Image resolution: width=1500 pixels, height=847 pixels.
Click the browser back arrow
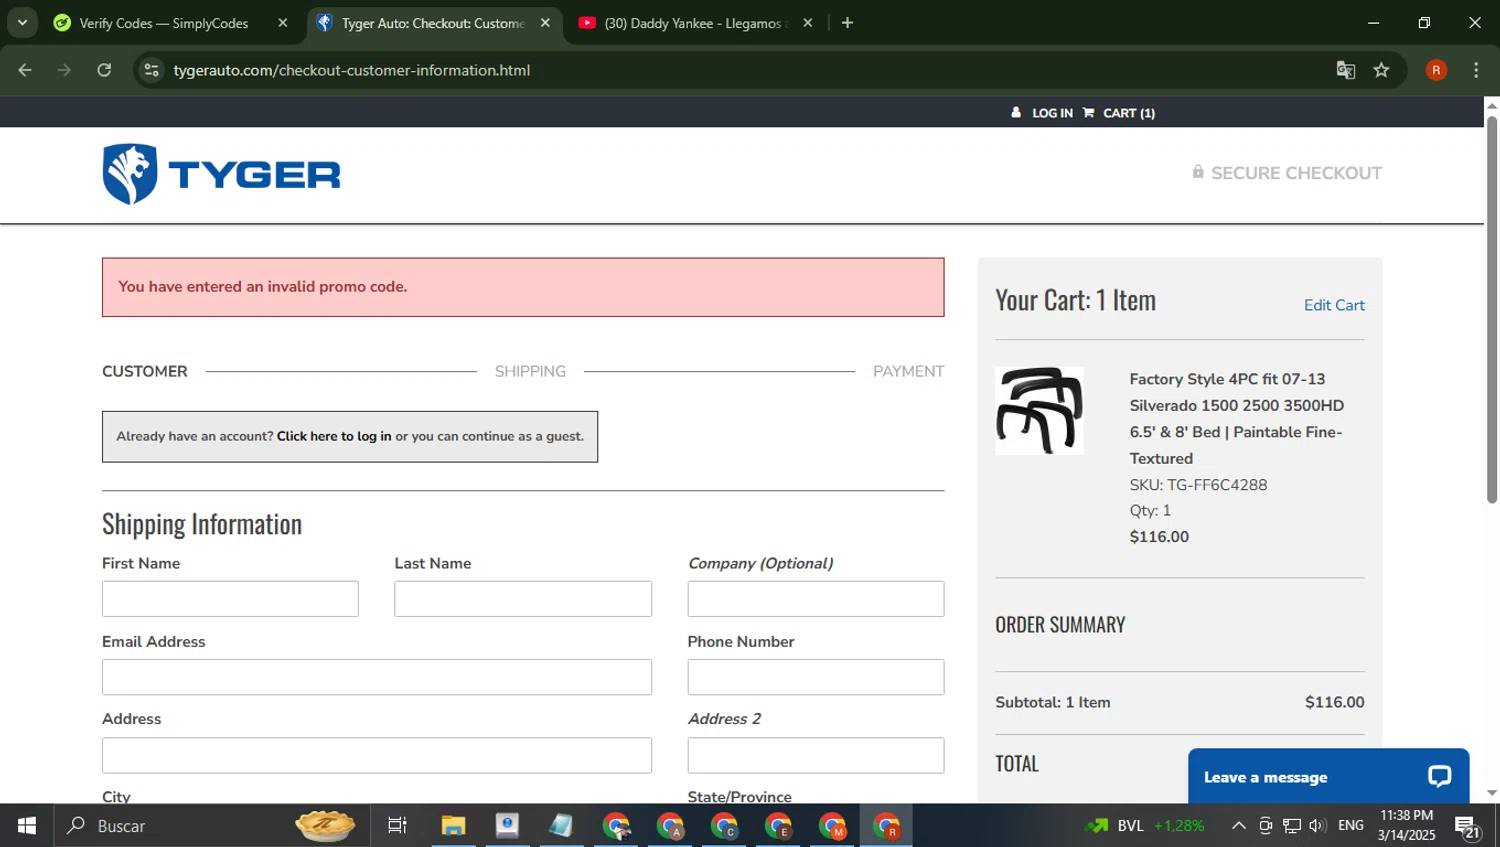[25, 70]
